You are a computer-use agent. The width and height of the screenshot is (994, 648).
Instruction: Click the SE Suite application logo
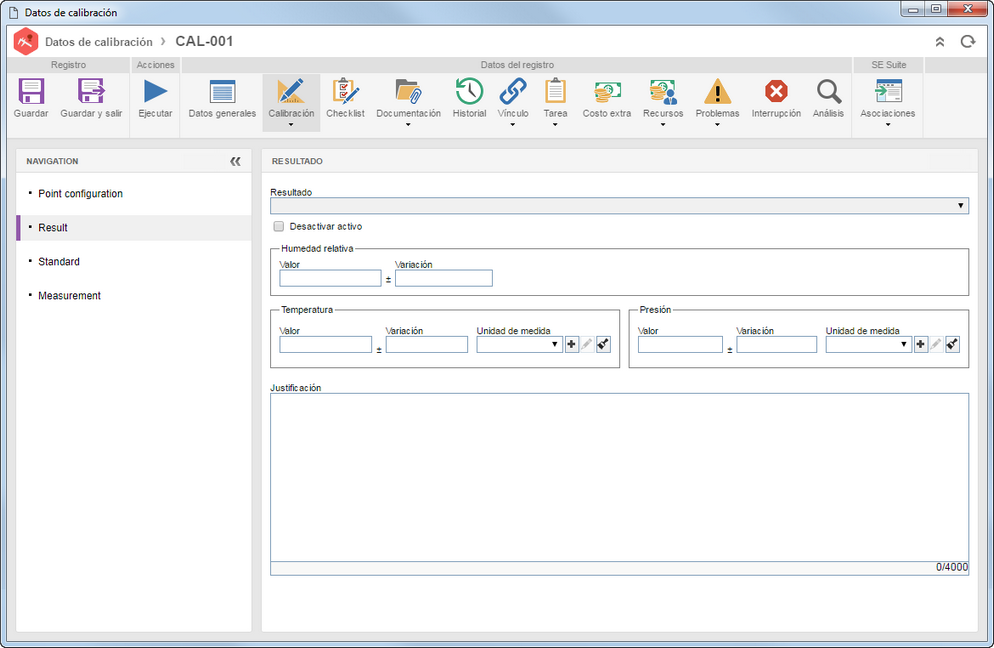(26, 42)
